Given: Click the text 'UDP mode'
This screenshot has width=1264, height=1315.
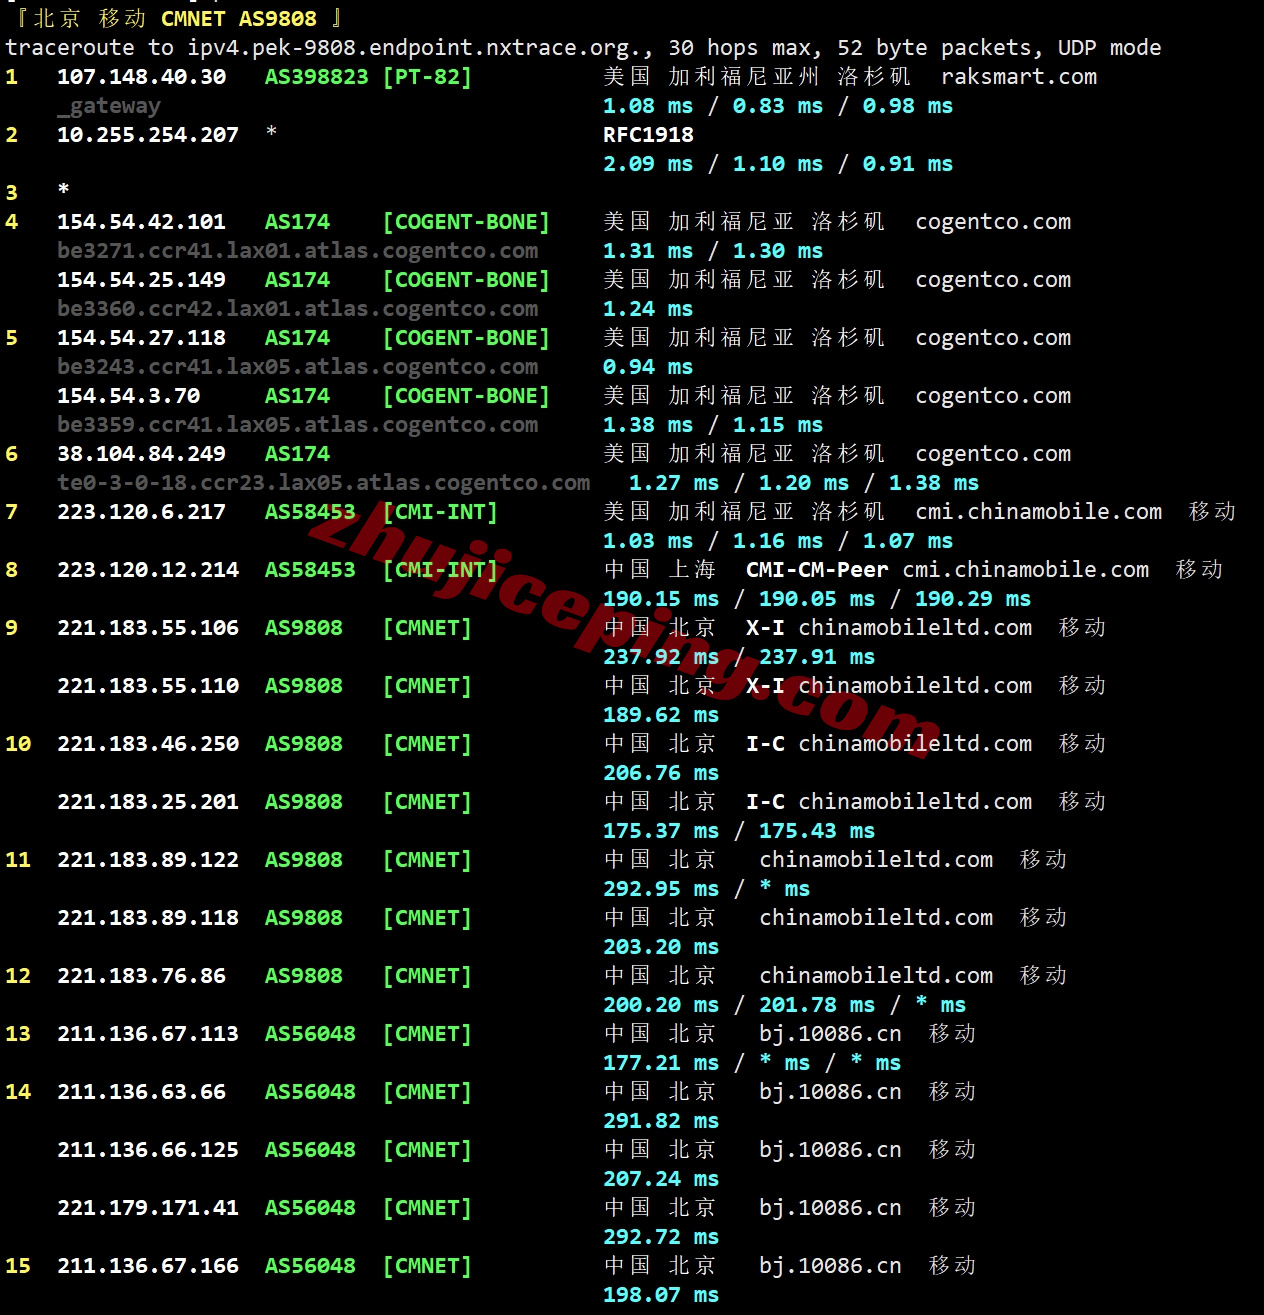Looking at the screenshot, I should (1109, 48).
